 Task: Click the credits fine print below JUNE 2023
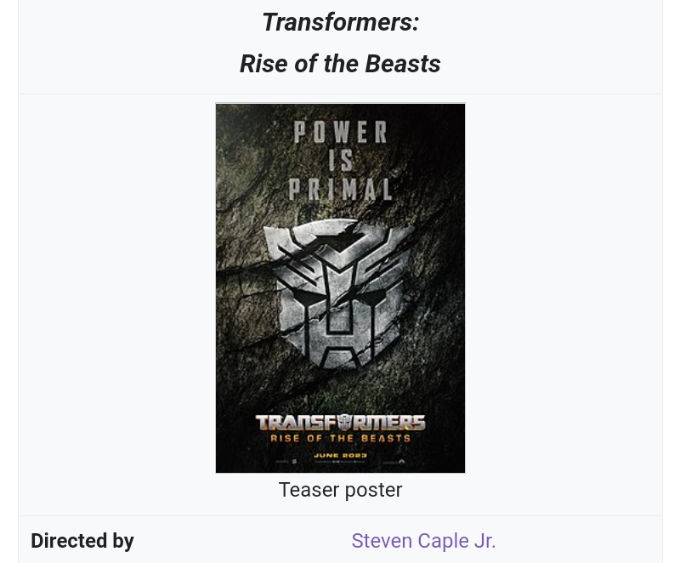click(340, 462)
